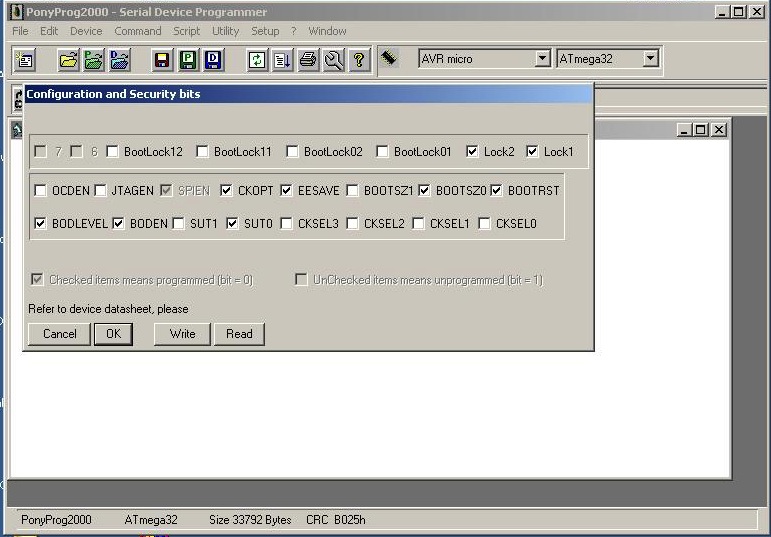
Task: Check the CKSEL1 fuse checkbox
Action: pyautogui.click(x=418, y=224)
